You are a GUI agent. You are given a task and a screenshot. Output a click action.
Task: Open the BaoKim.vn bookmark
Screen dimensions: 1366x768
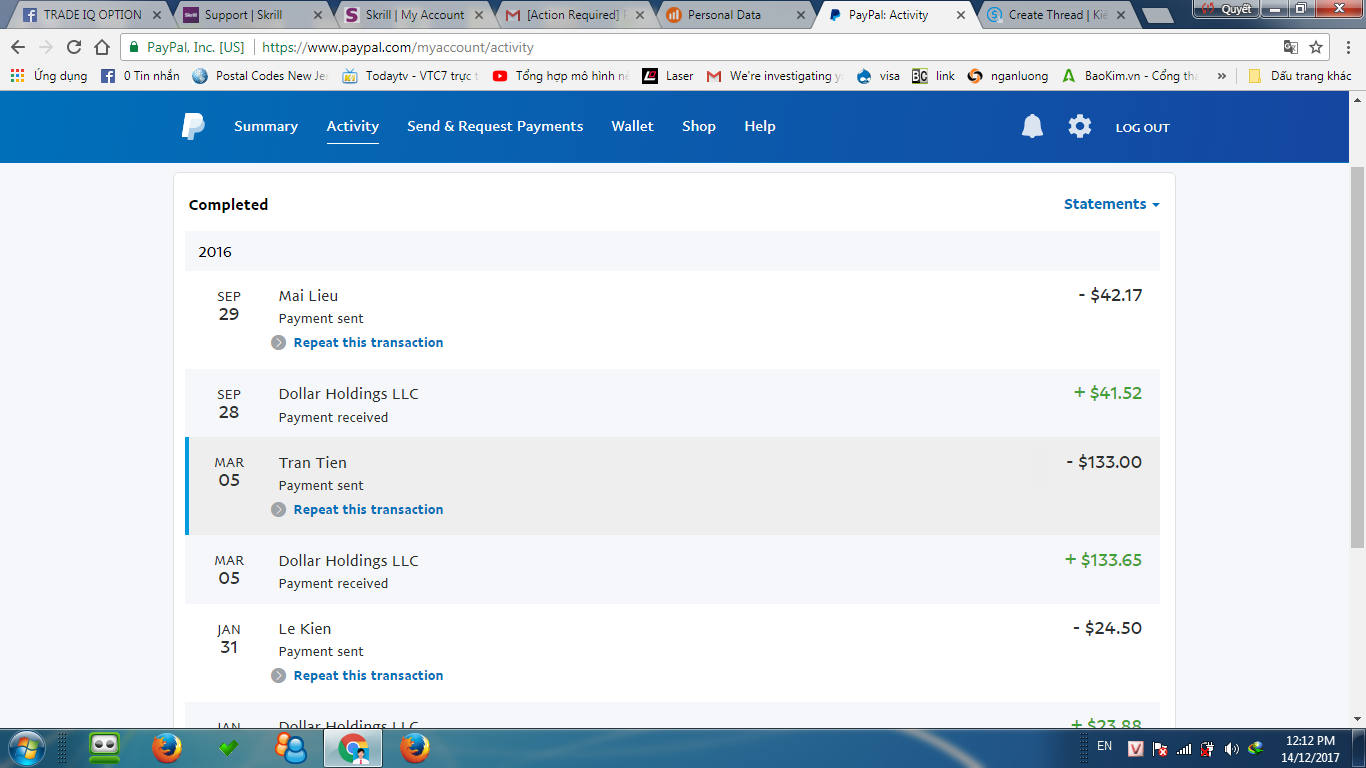click(1130, 76)
